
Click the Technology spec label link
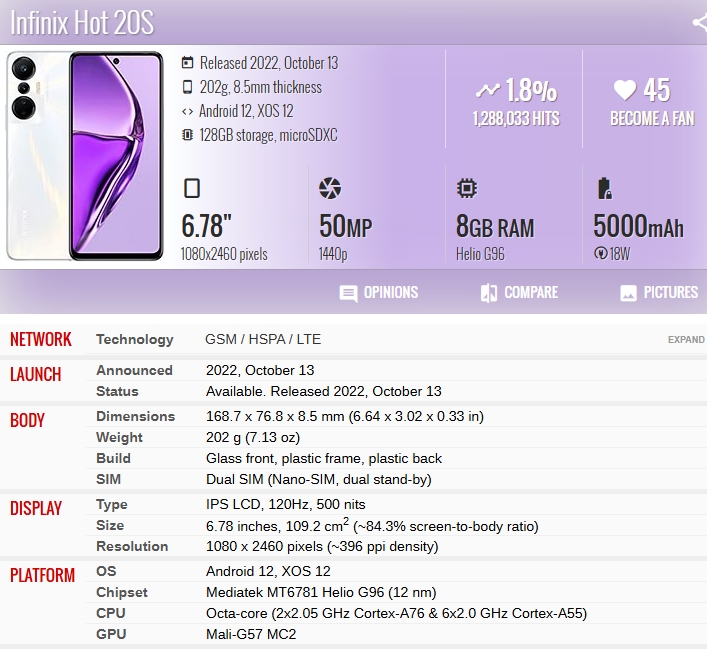134,340
